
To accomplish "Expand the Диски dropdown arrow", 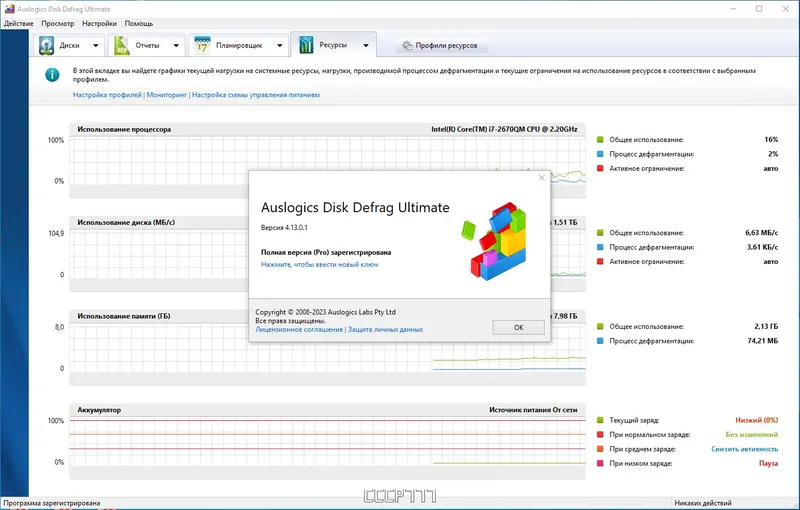I will pos(95,45).
